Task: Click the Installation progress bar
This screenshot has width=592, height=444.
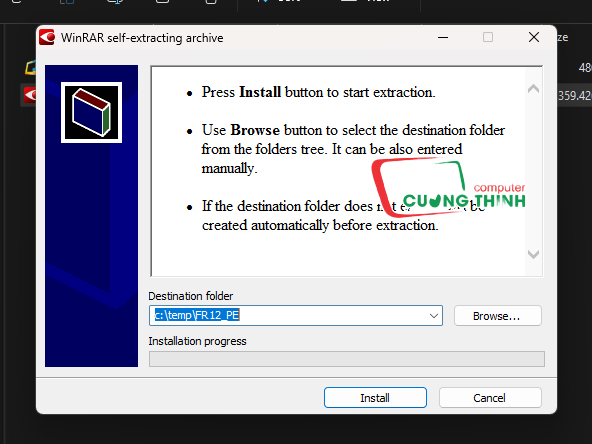Action: tap(347, 359)
